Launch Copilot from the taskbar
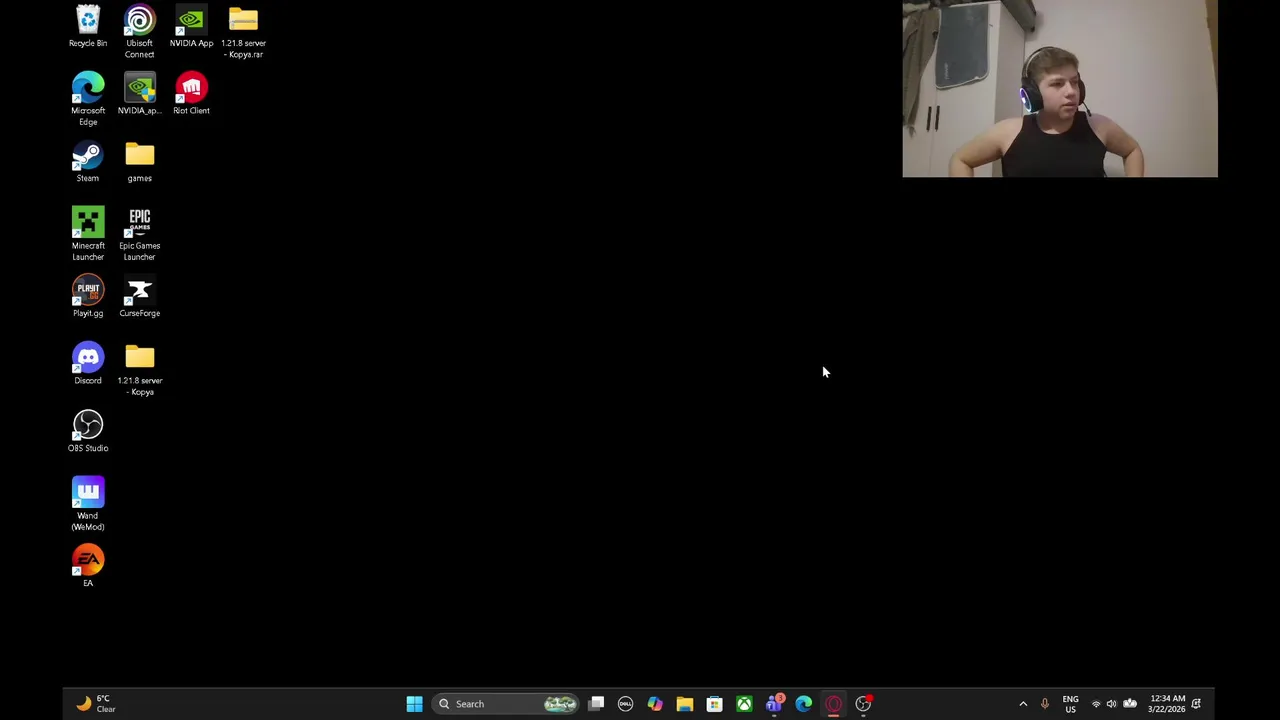Viewport: 1280px width, 720px height. 655,704
